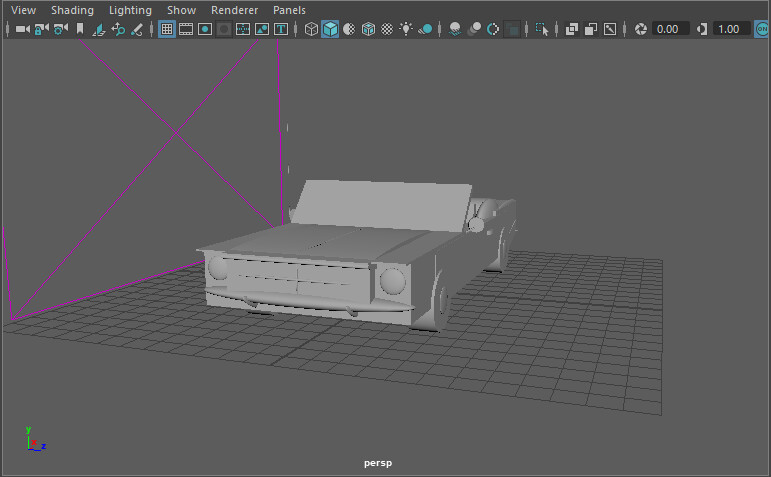
Task: Enable Wireframe on Shaded icon
Action: tap(368, 29)
